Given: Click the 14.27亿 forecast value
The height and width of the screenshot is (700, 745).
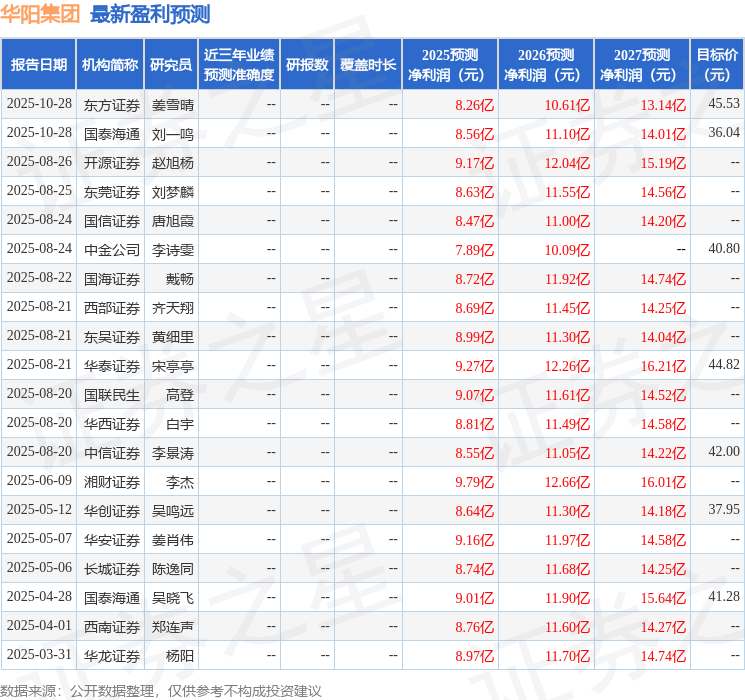Looking at the screenshot, I should coord(663,627).
